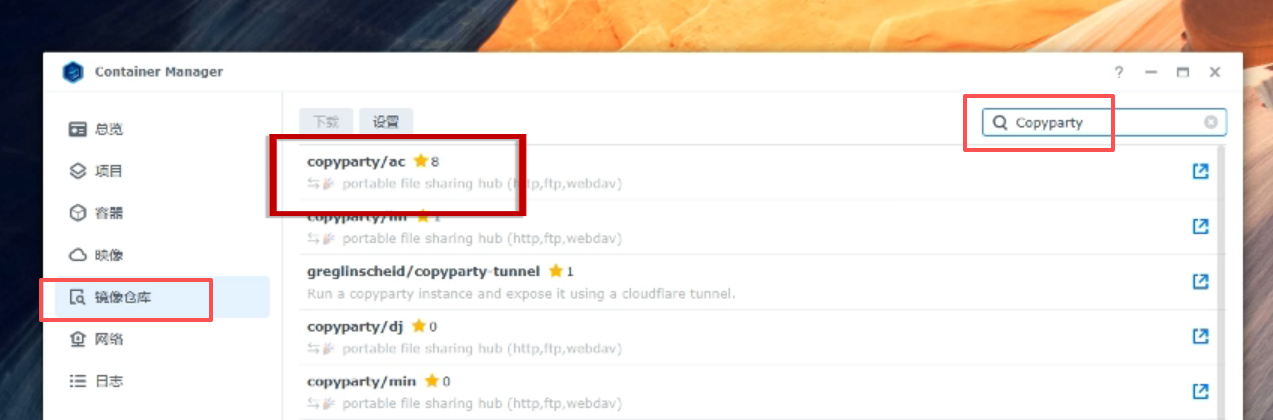Click the Container Manager logo icon
The image size is (1273, 420).
point(73,72)
